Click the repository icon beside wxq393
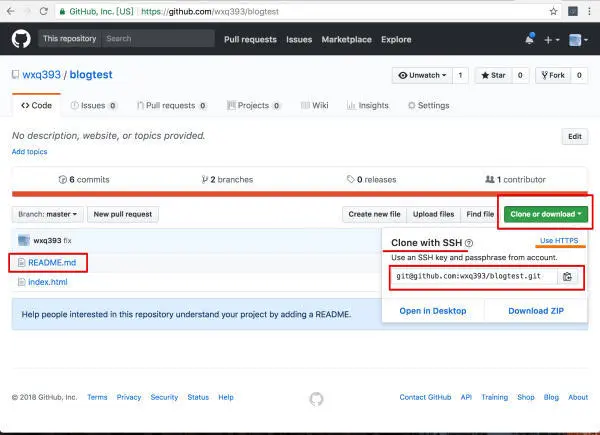This screenshot has height=435, width=600. click(15, 74)
